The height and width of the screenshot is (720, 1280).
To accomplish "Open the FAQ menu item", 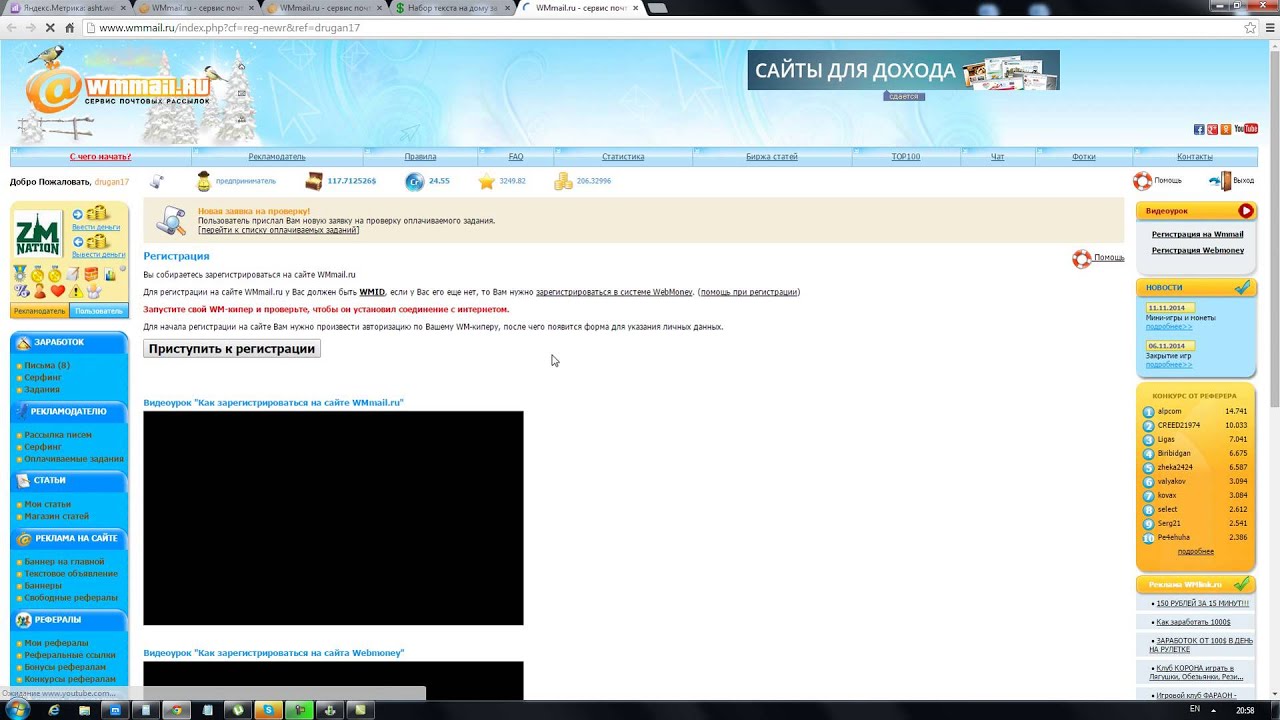I will coord(516,157).
